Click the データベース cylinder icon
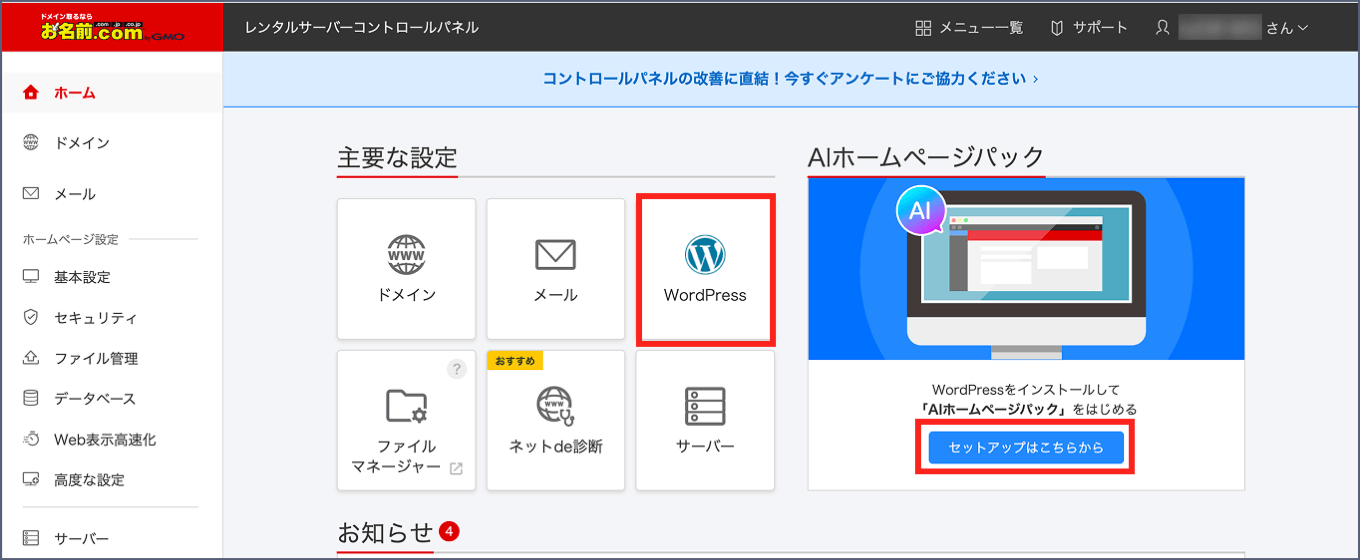Screen dimensions: 1360x560 pos(30,398)
